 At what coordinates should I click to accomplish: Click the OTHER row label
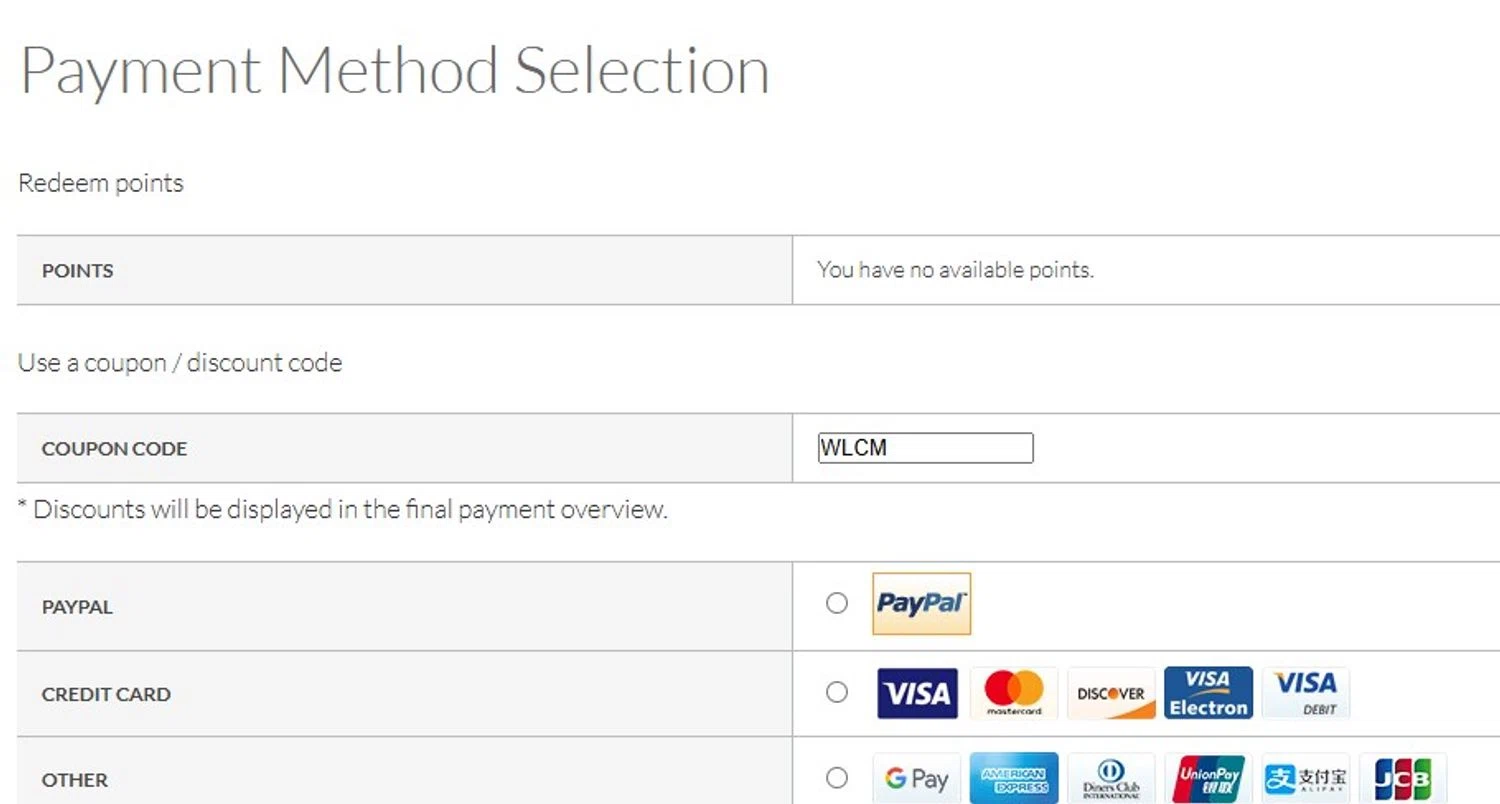click(75, 780)
